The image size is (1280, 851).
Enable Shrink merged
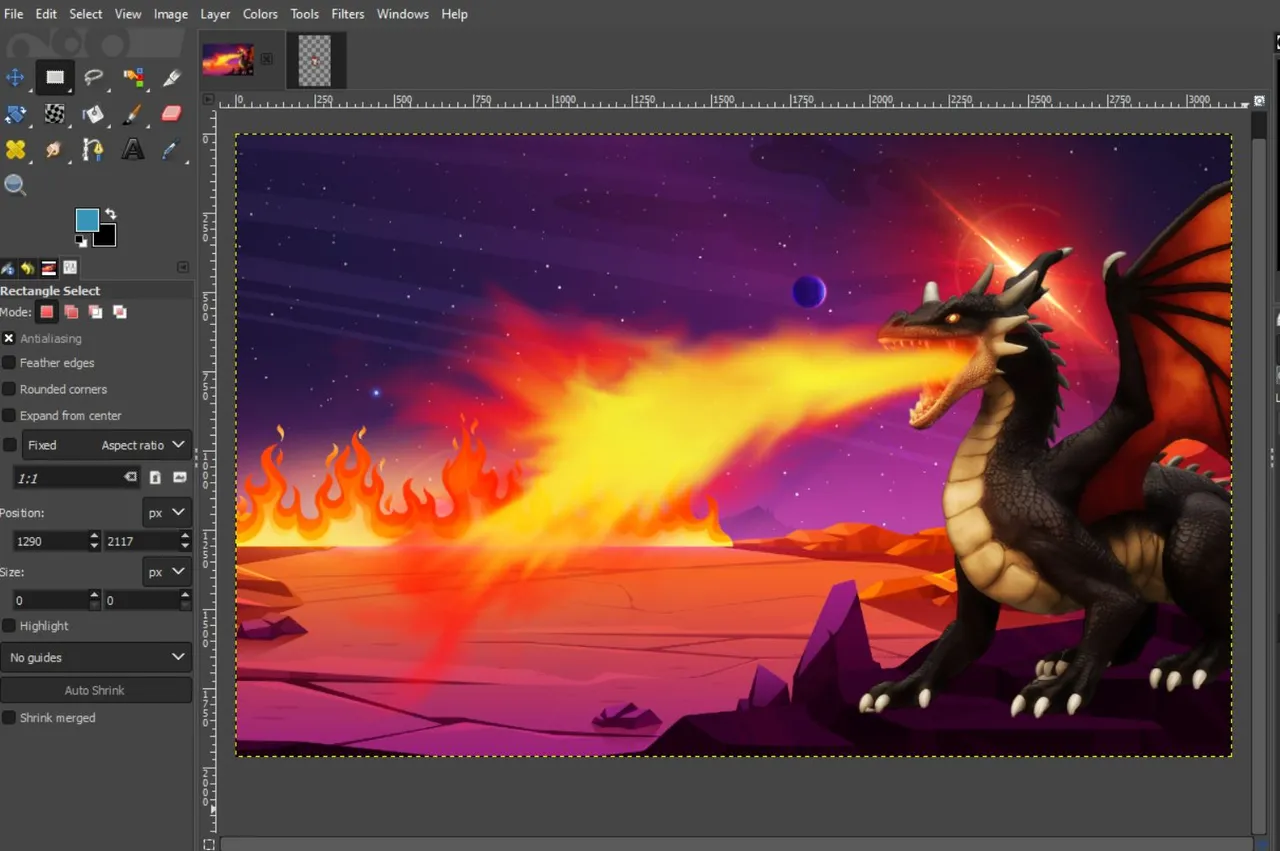click(x=9, y=718)
